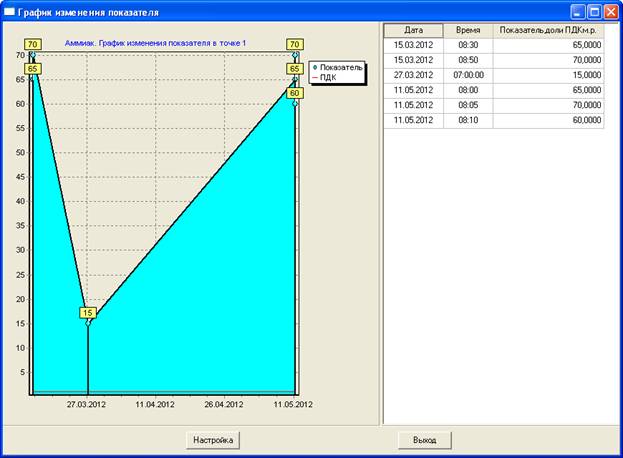Click the red ПДК legend line
Viewport: 623px width, 458px height.
316,77
